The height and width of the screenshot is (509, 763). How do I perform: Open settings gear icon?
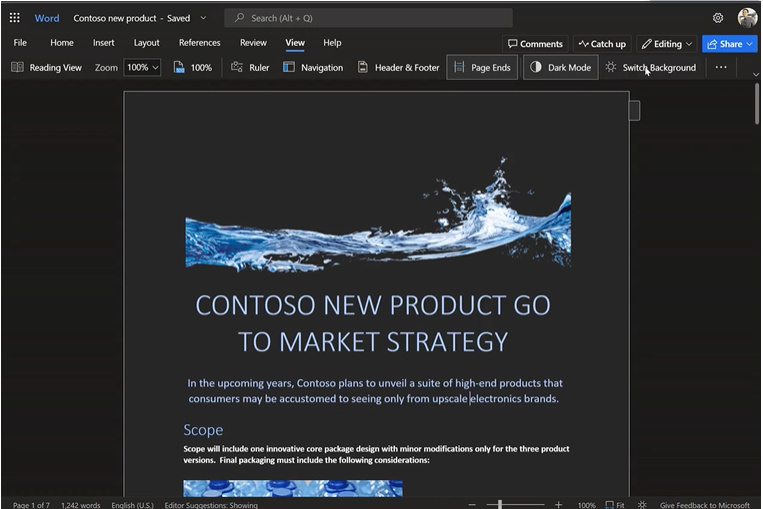(718, 18)
